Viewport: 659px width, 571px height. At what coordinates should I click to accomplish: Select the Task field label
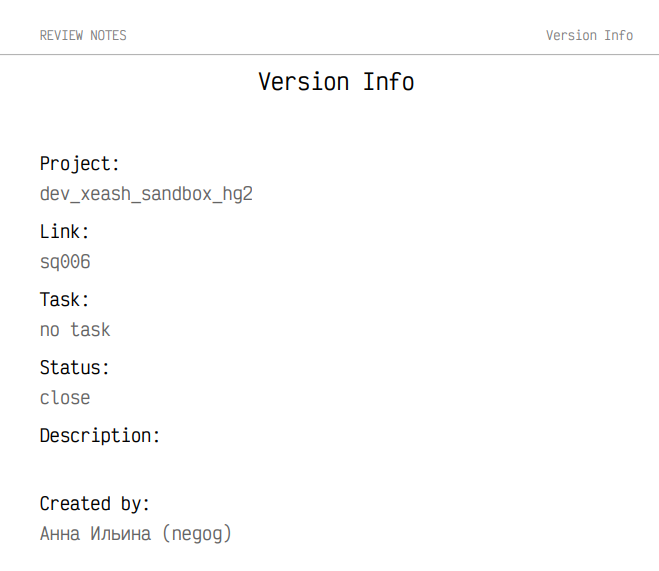(x=65, y=300)
